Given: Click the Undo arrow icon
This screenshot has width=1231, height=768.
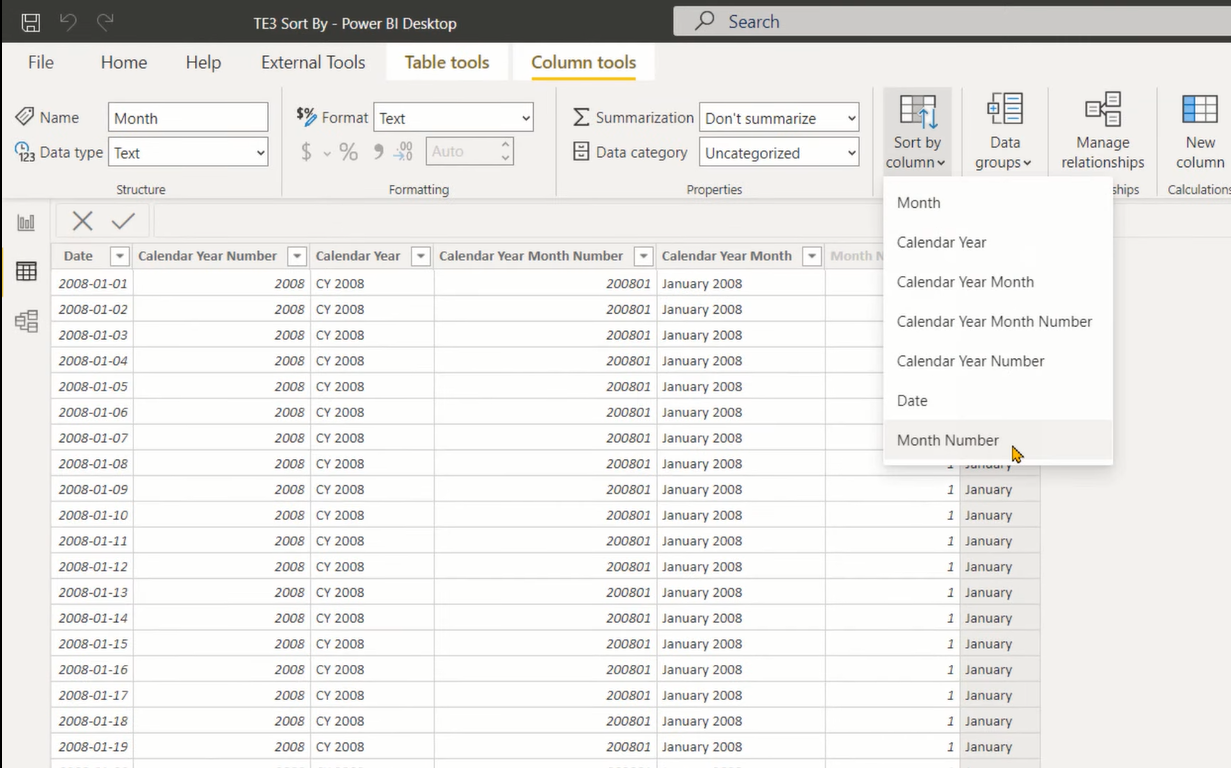Looking at the screenshot, I should [68, 22].
